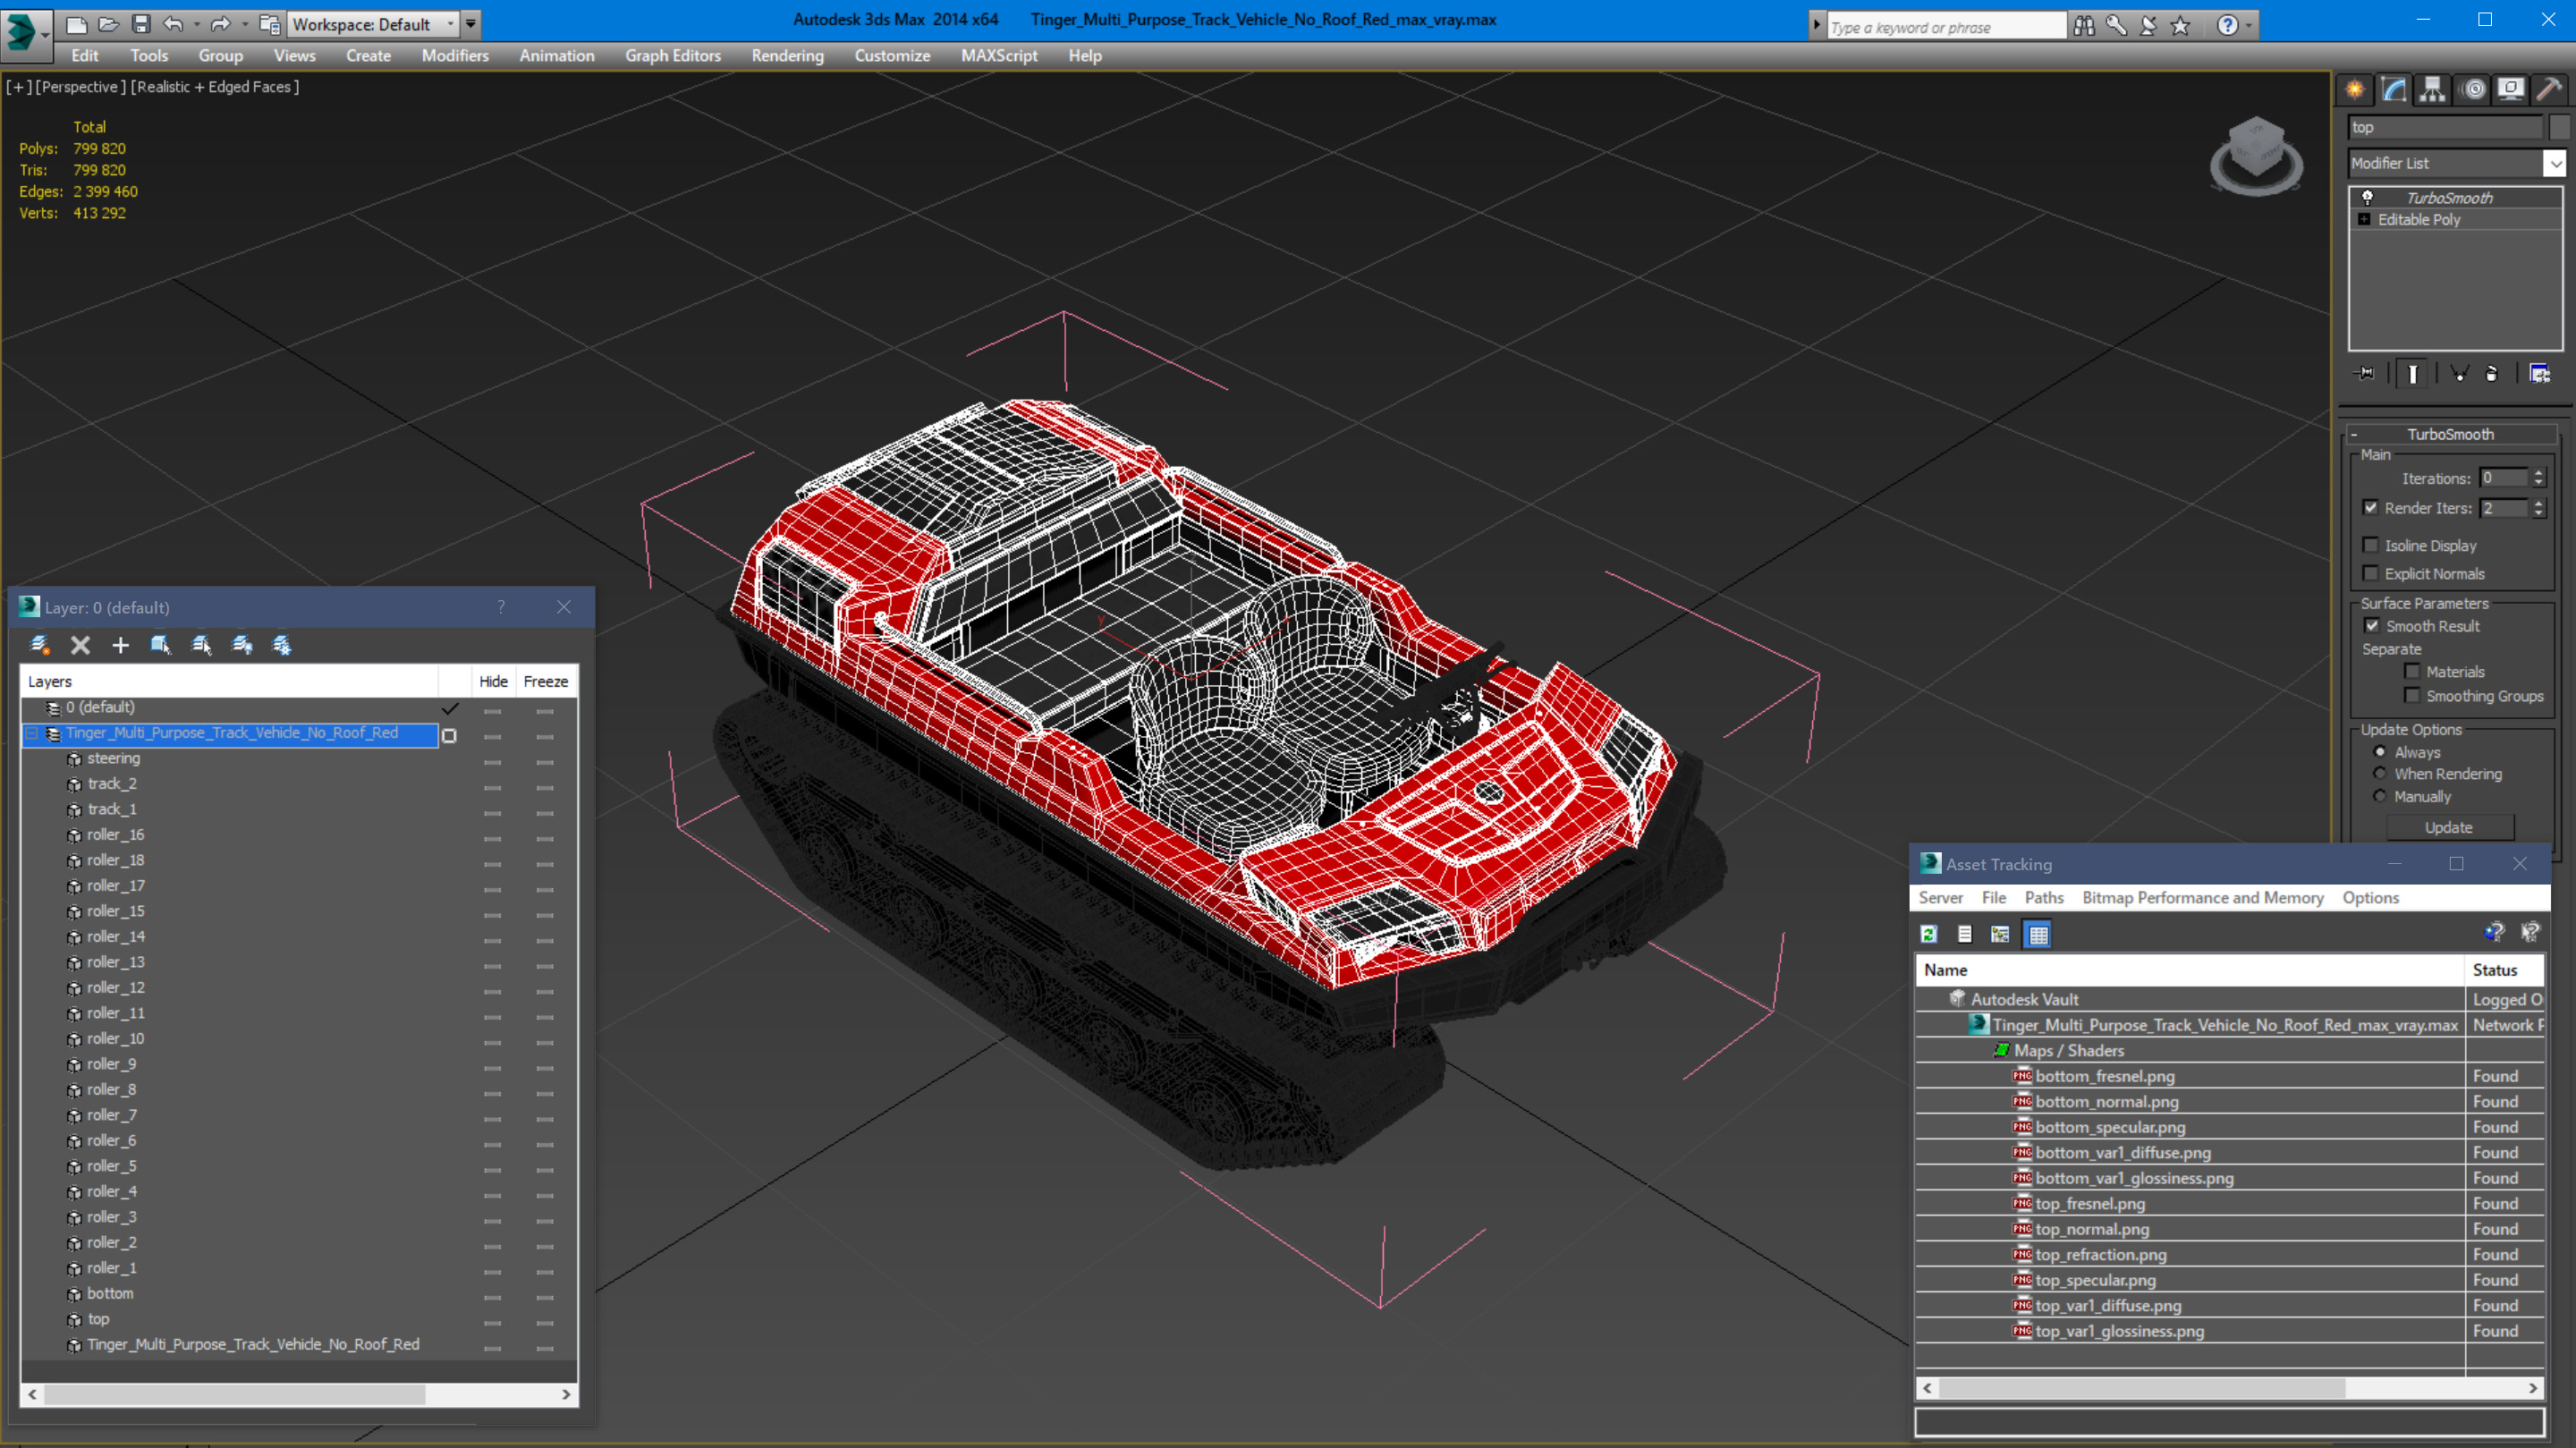Click the Save File toolbar icon
Image resolution: width=2576 pixels, height=1448 pixels.
click(x=141, y=24)
